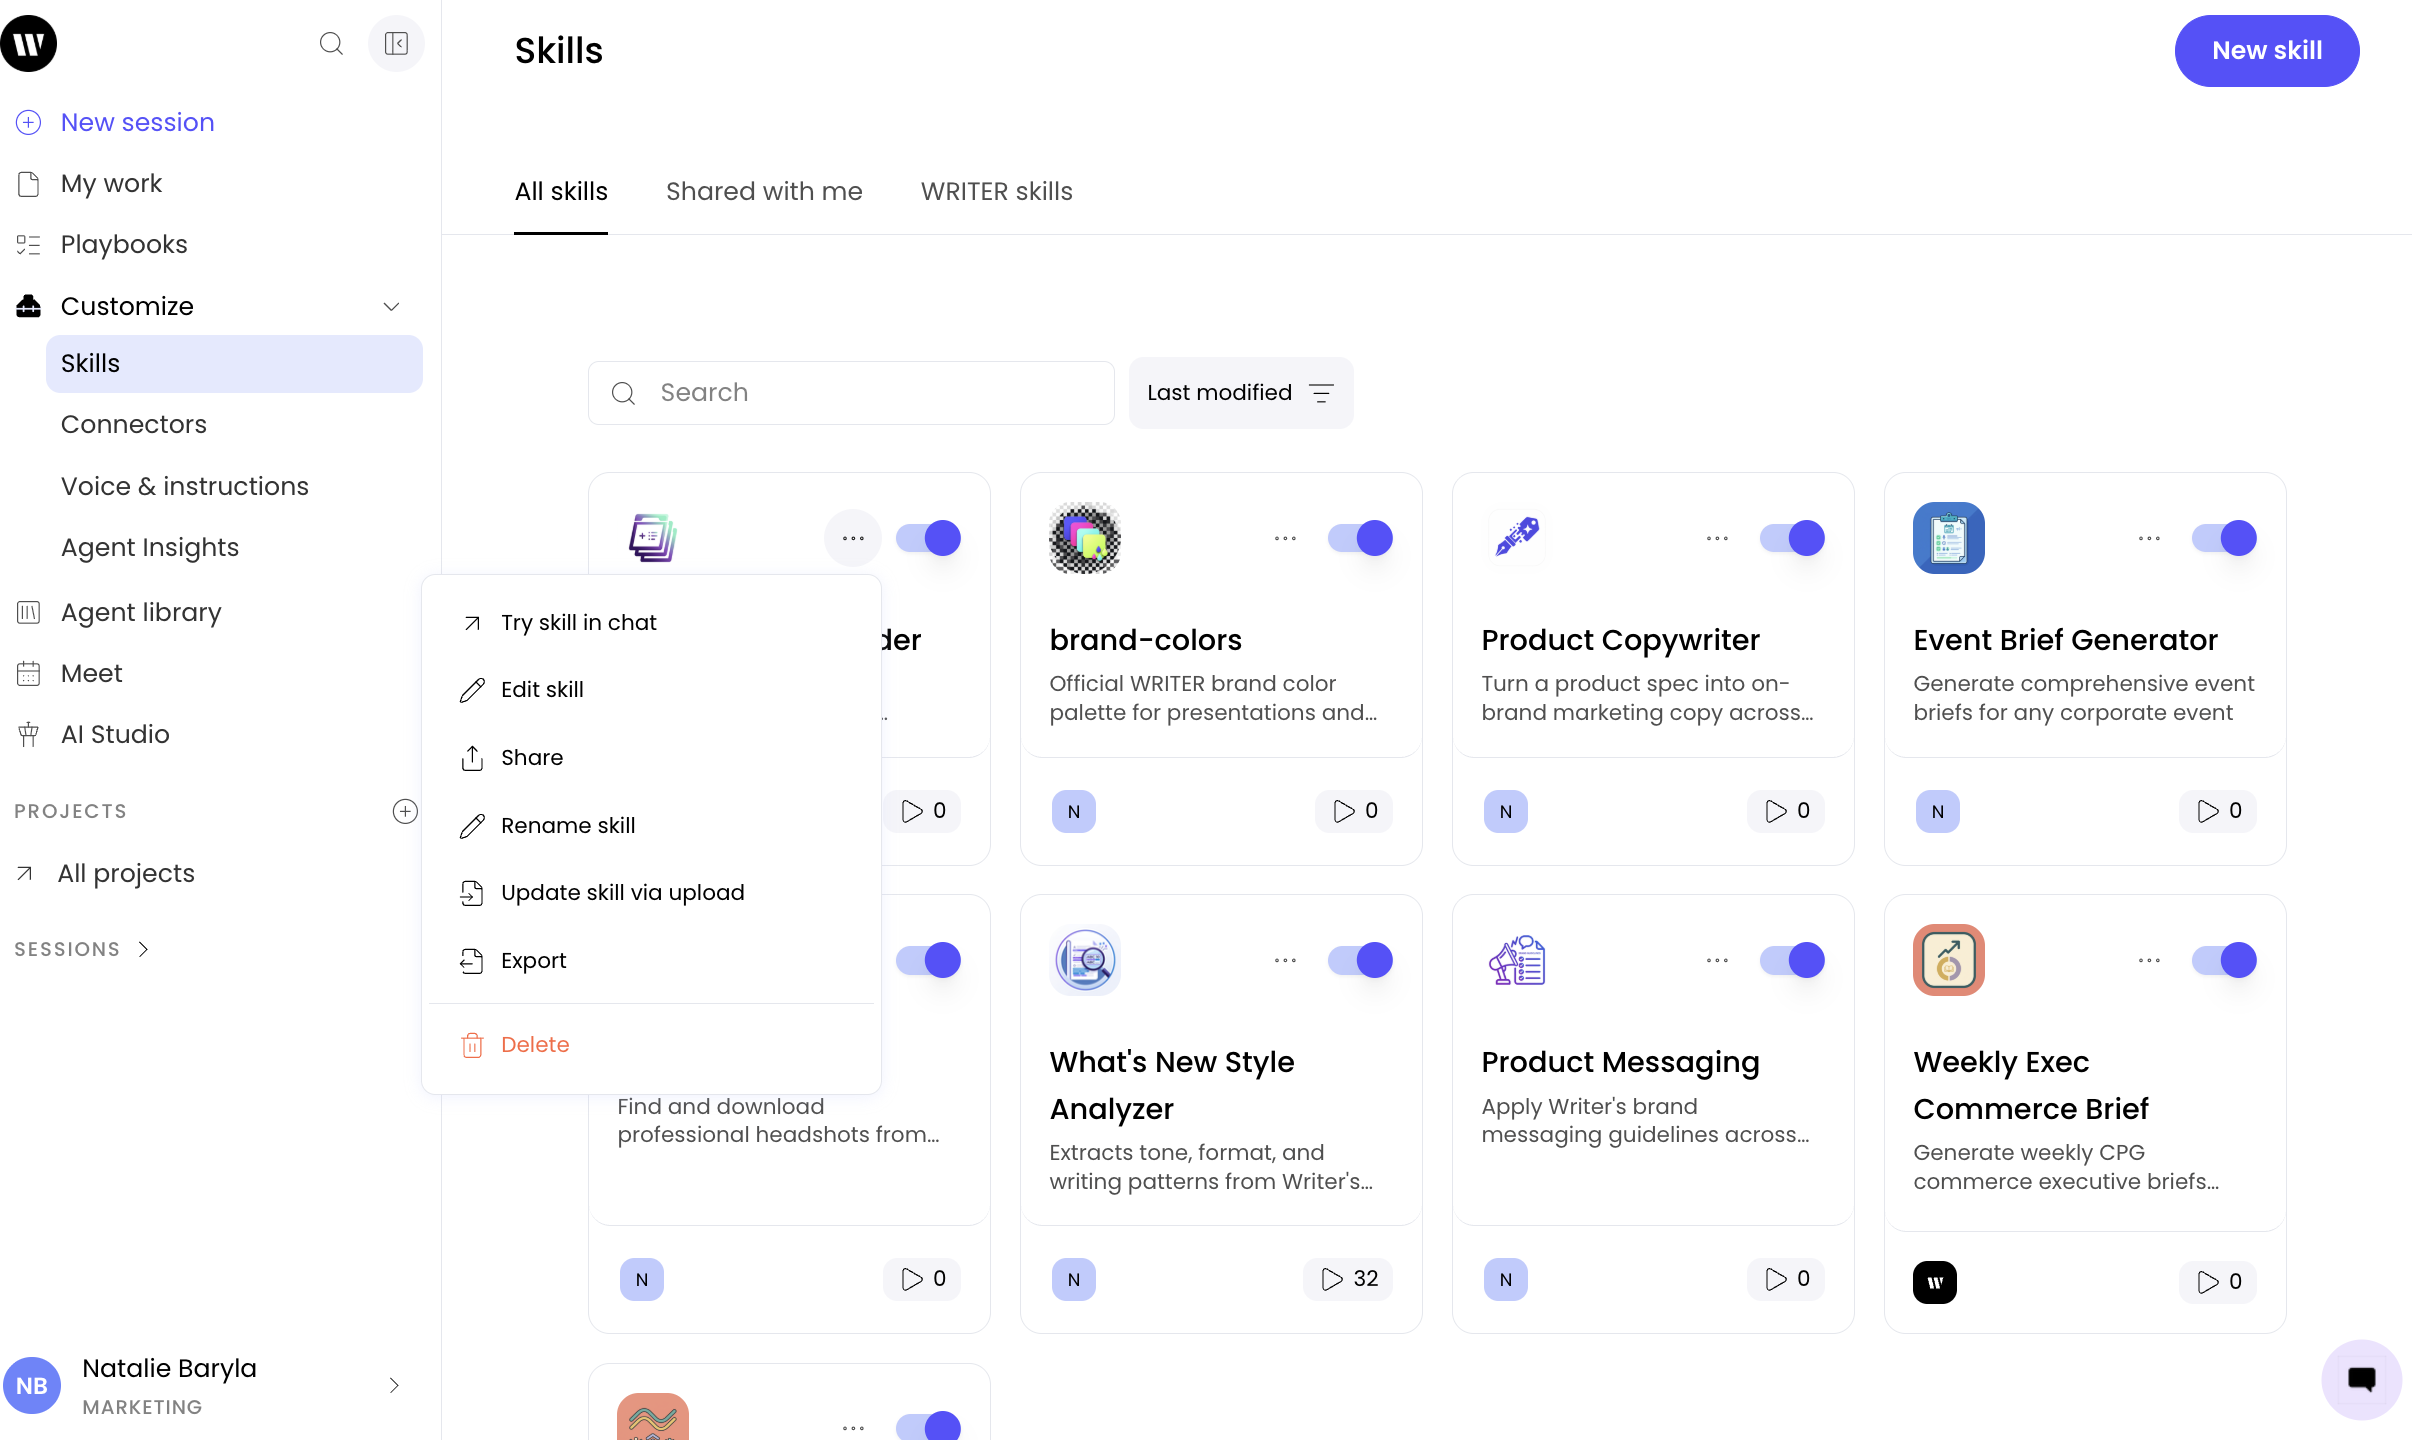Open Connectors in the sidebar
The image size is (2412, 1440).
coord(134,424)
